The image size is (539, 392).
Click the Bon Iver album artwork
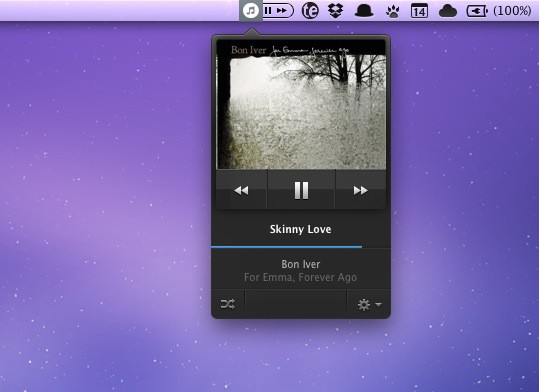click(301, 105)
